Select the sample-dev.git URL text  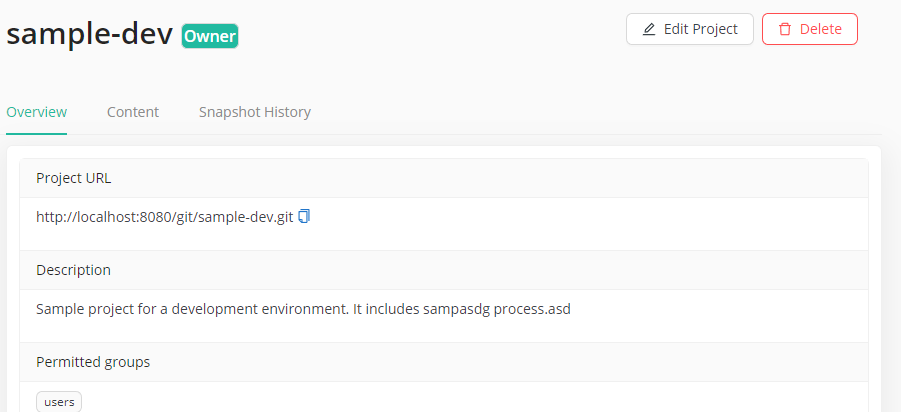pos(164,217)
